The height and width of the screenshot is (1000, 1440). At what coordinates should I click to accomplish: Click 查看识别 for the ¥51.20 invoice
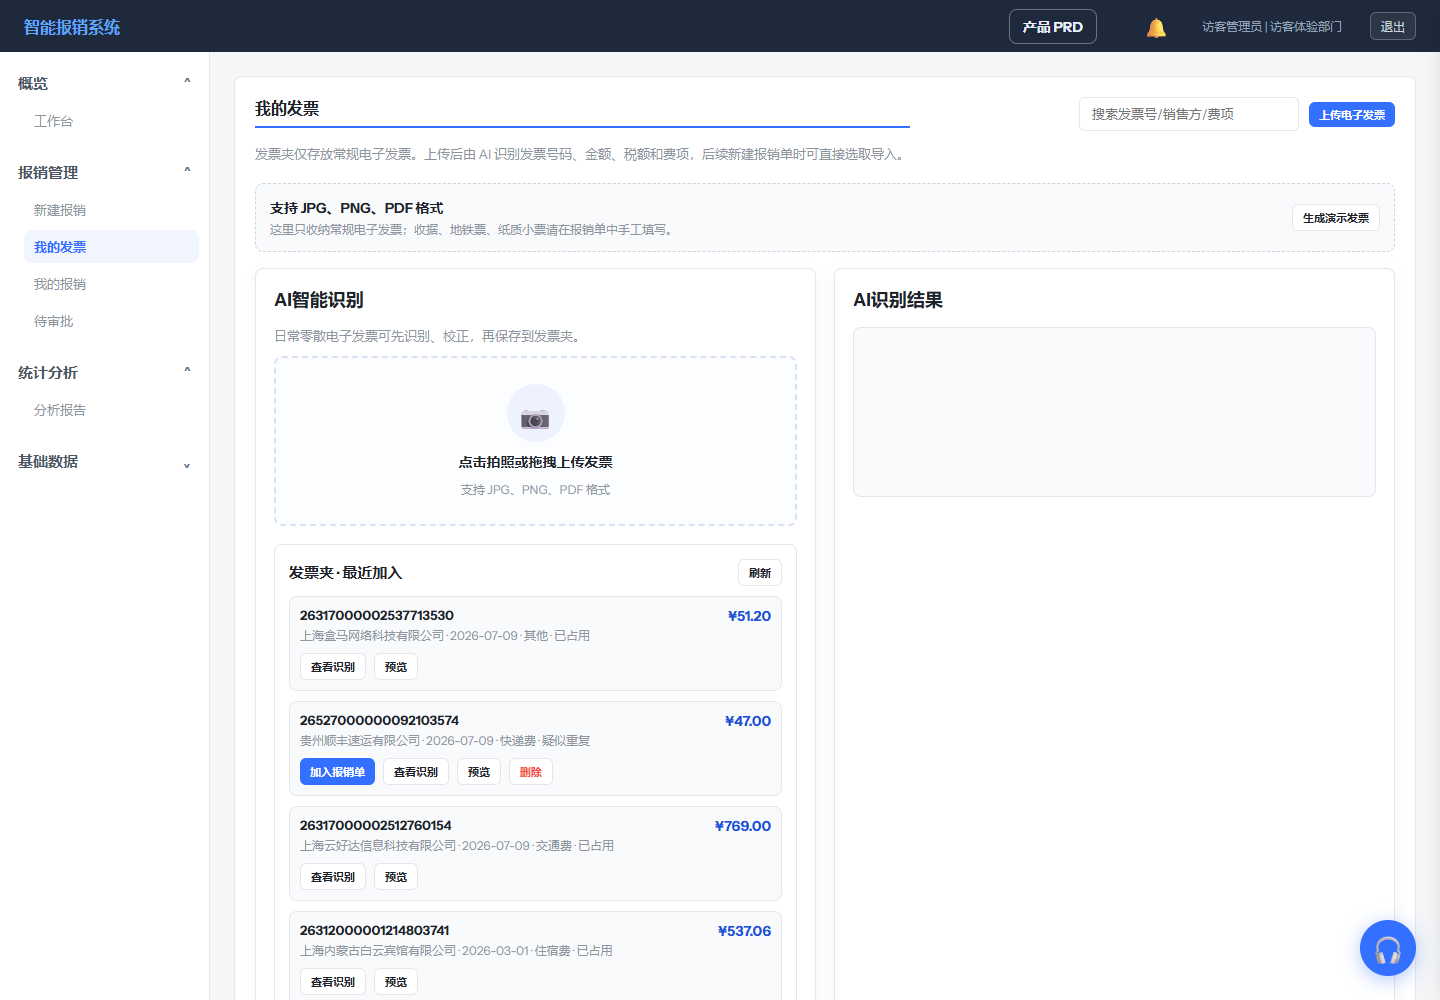pos(333,667)
